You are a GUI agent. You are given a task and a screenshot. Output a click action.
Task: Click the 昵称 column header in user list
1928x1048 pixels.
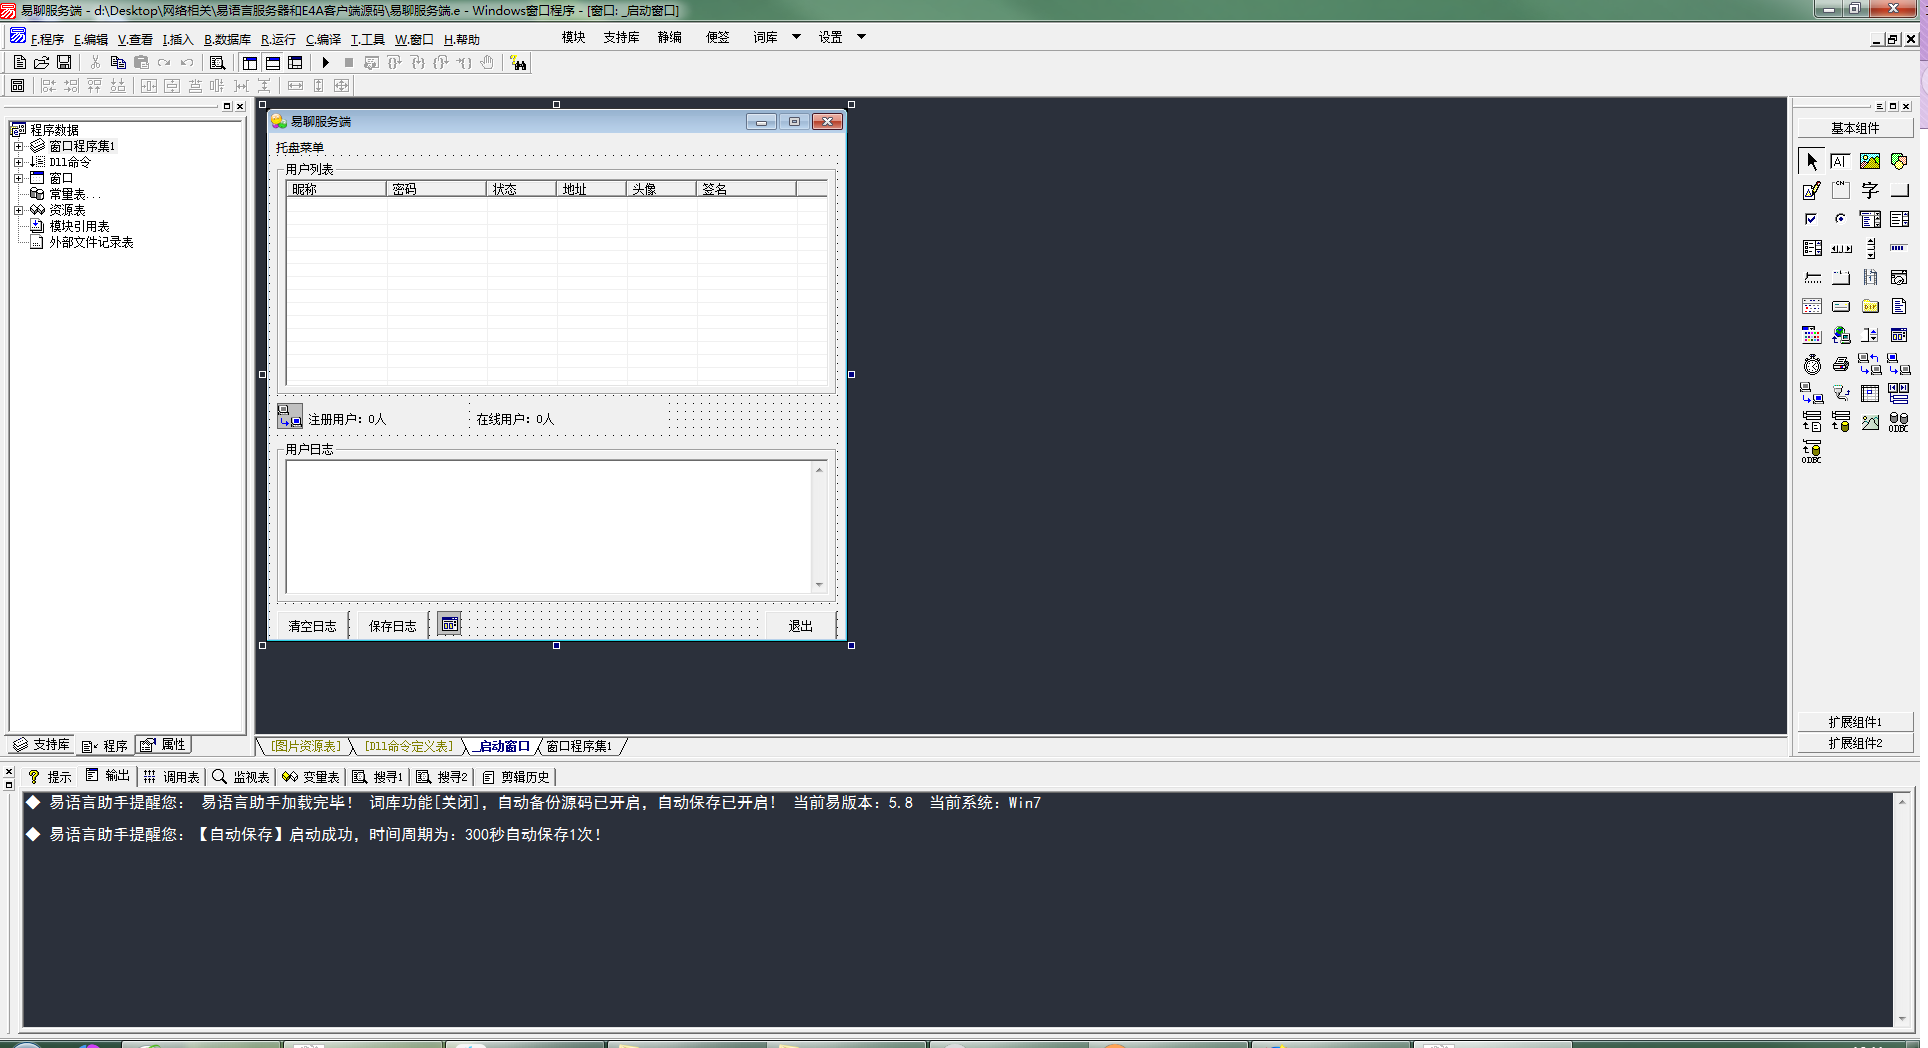(x=335, y=189)
